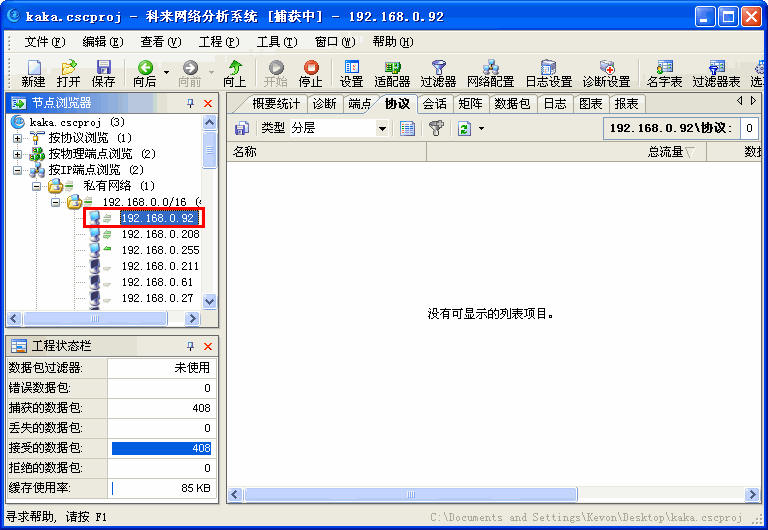Open the 类型 分层 combo box
The width and height of the screenshot is (768, 530).
[x=339, y=128]
